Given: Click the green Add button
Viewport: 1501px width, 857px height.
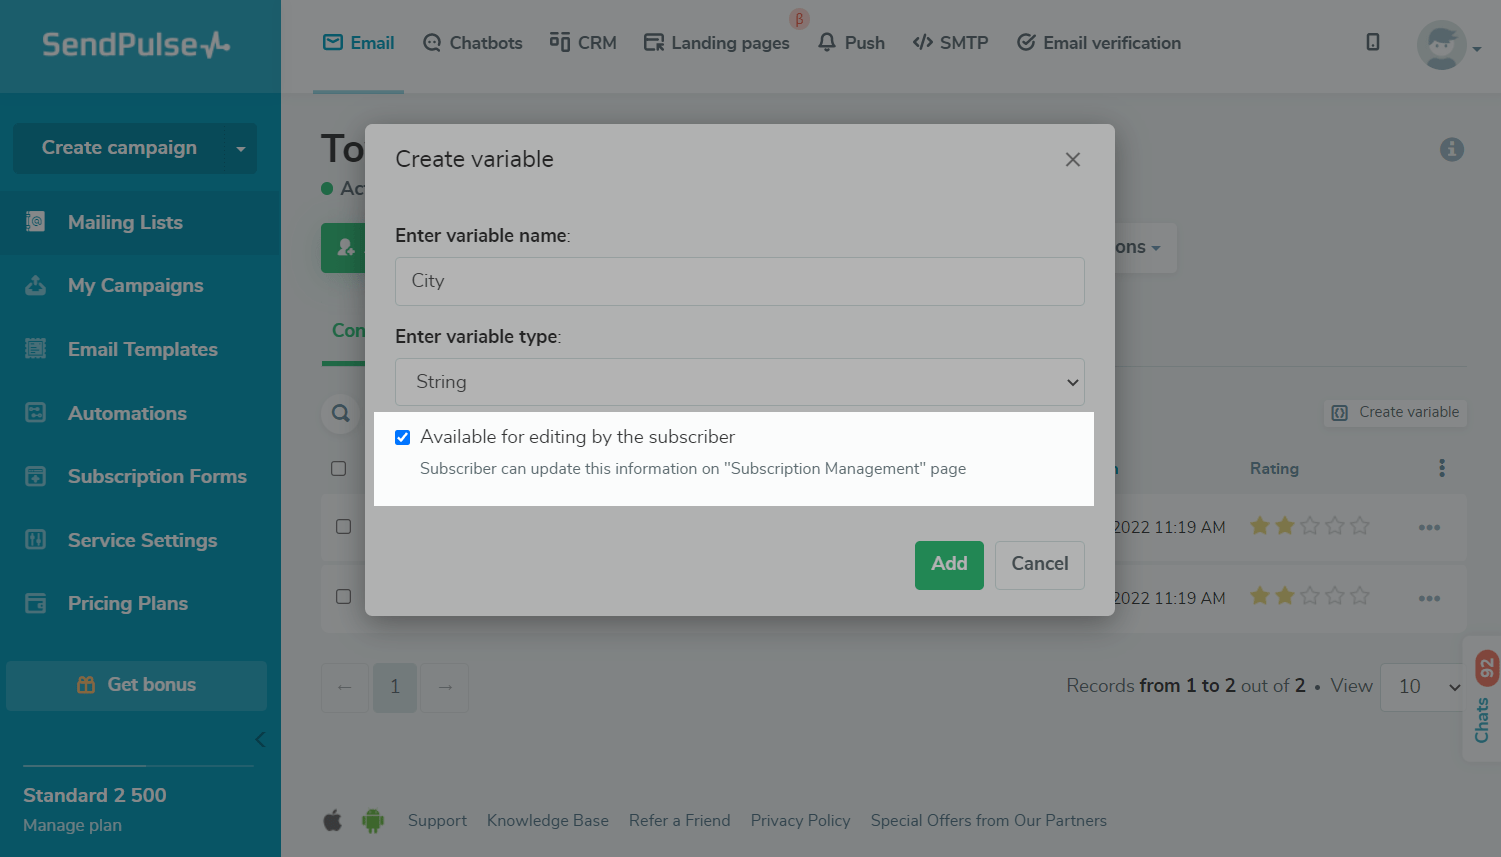Looking at the screenshot, I should tap(949, 564).
